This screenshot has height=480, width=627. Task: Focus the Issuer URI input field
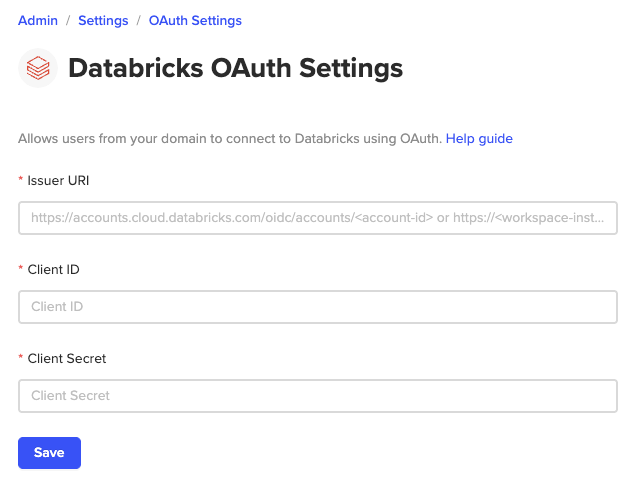[317, 217]
